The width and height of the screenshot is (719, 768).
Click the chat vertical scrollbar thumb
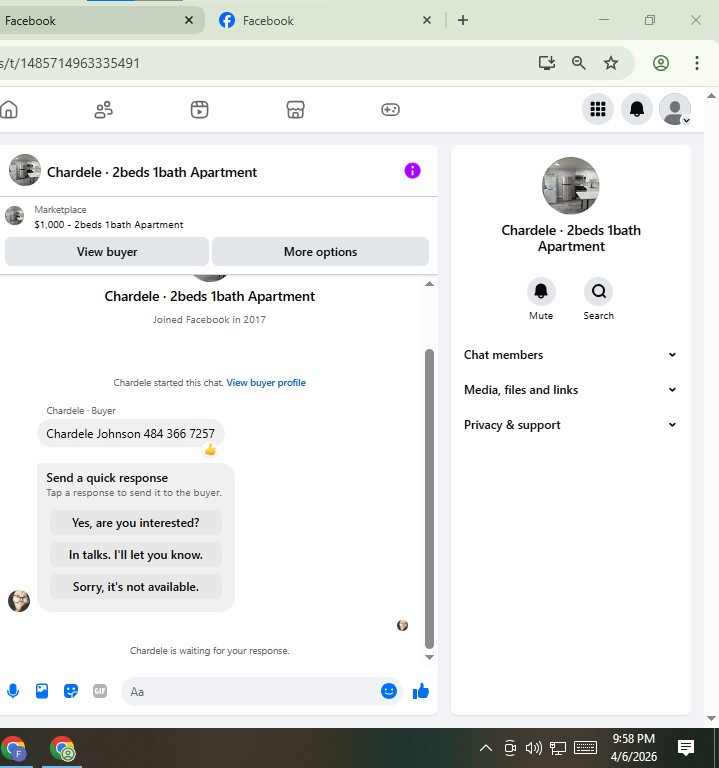pyautogui.click(x=430, y=499)
